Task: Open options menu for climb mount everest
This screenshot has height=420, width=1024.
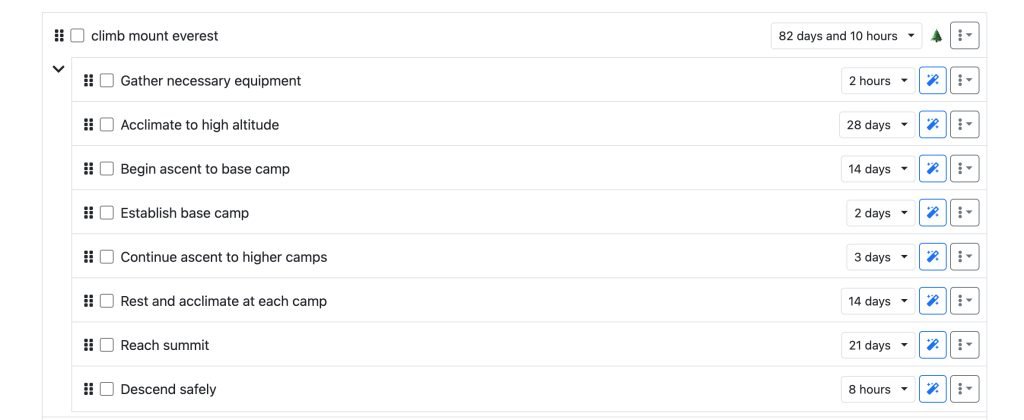Action: tap(964, 36)
